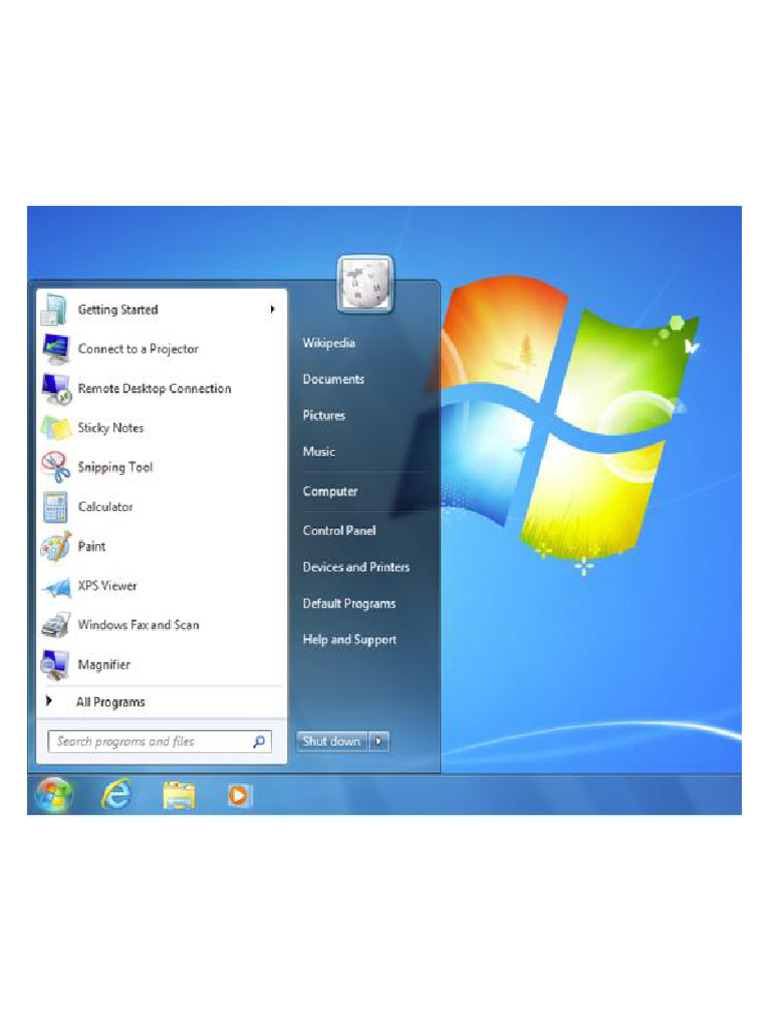Image resolution: width=768 pixels, height=1024 pixels.
Task: Click the Sticky Notes icon
Action: tap(56, 428)
